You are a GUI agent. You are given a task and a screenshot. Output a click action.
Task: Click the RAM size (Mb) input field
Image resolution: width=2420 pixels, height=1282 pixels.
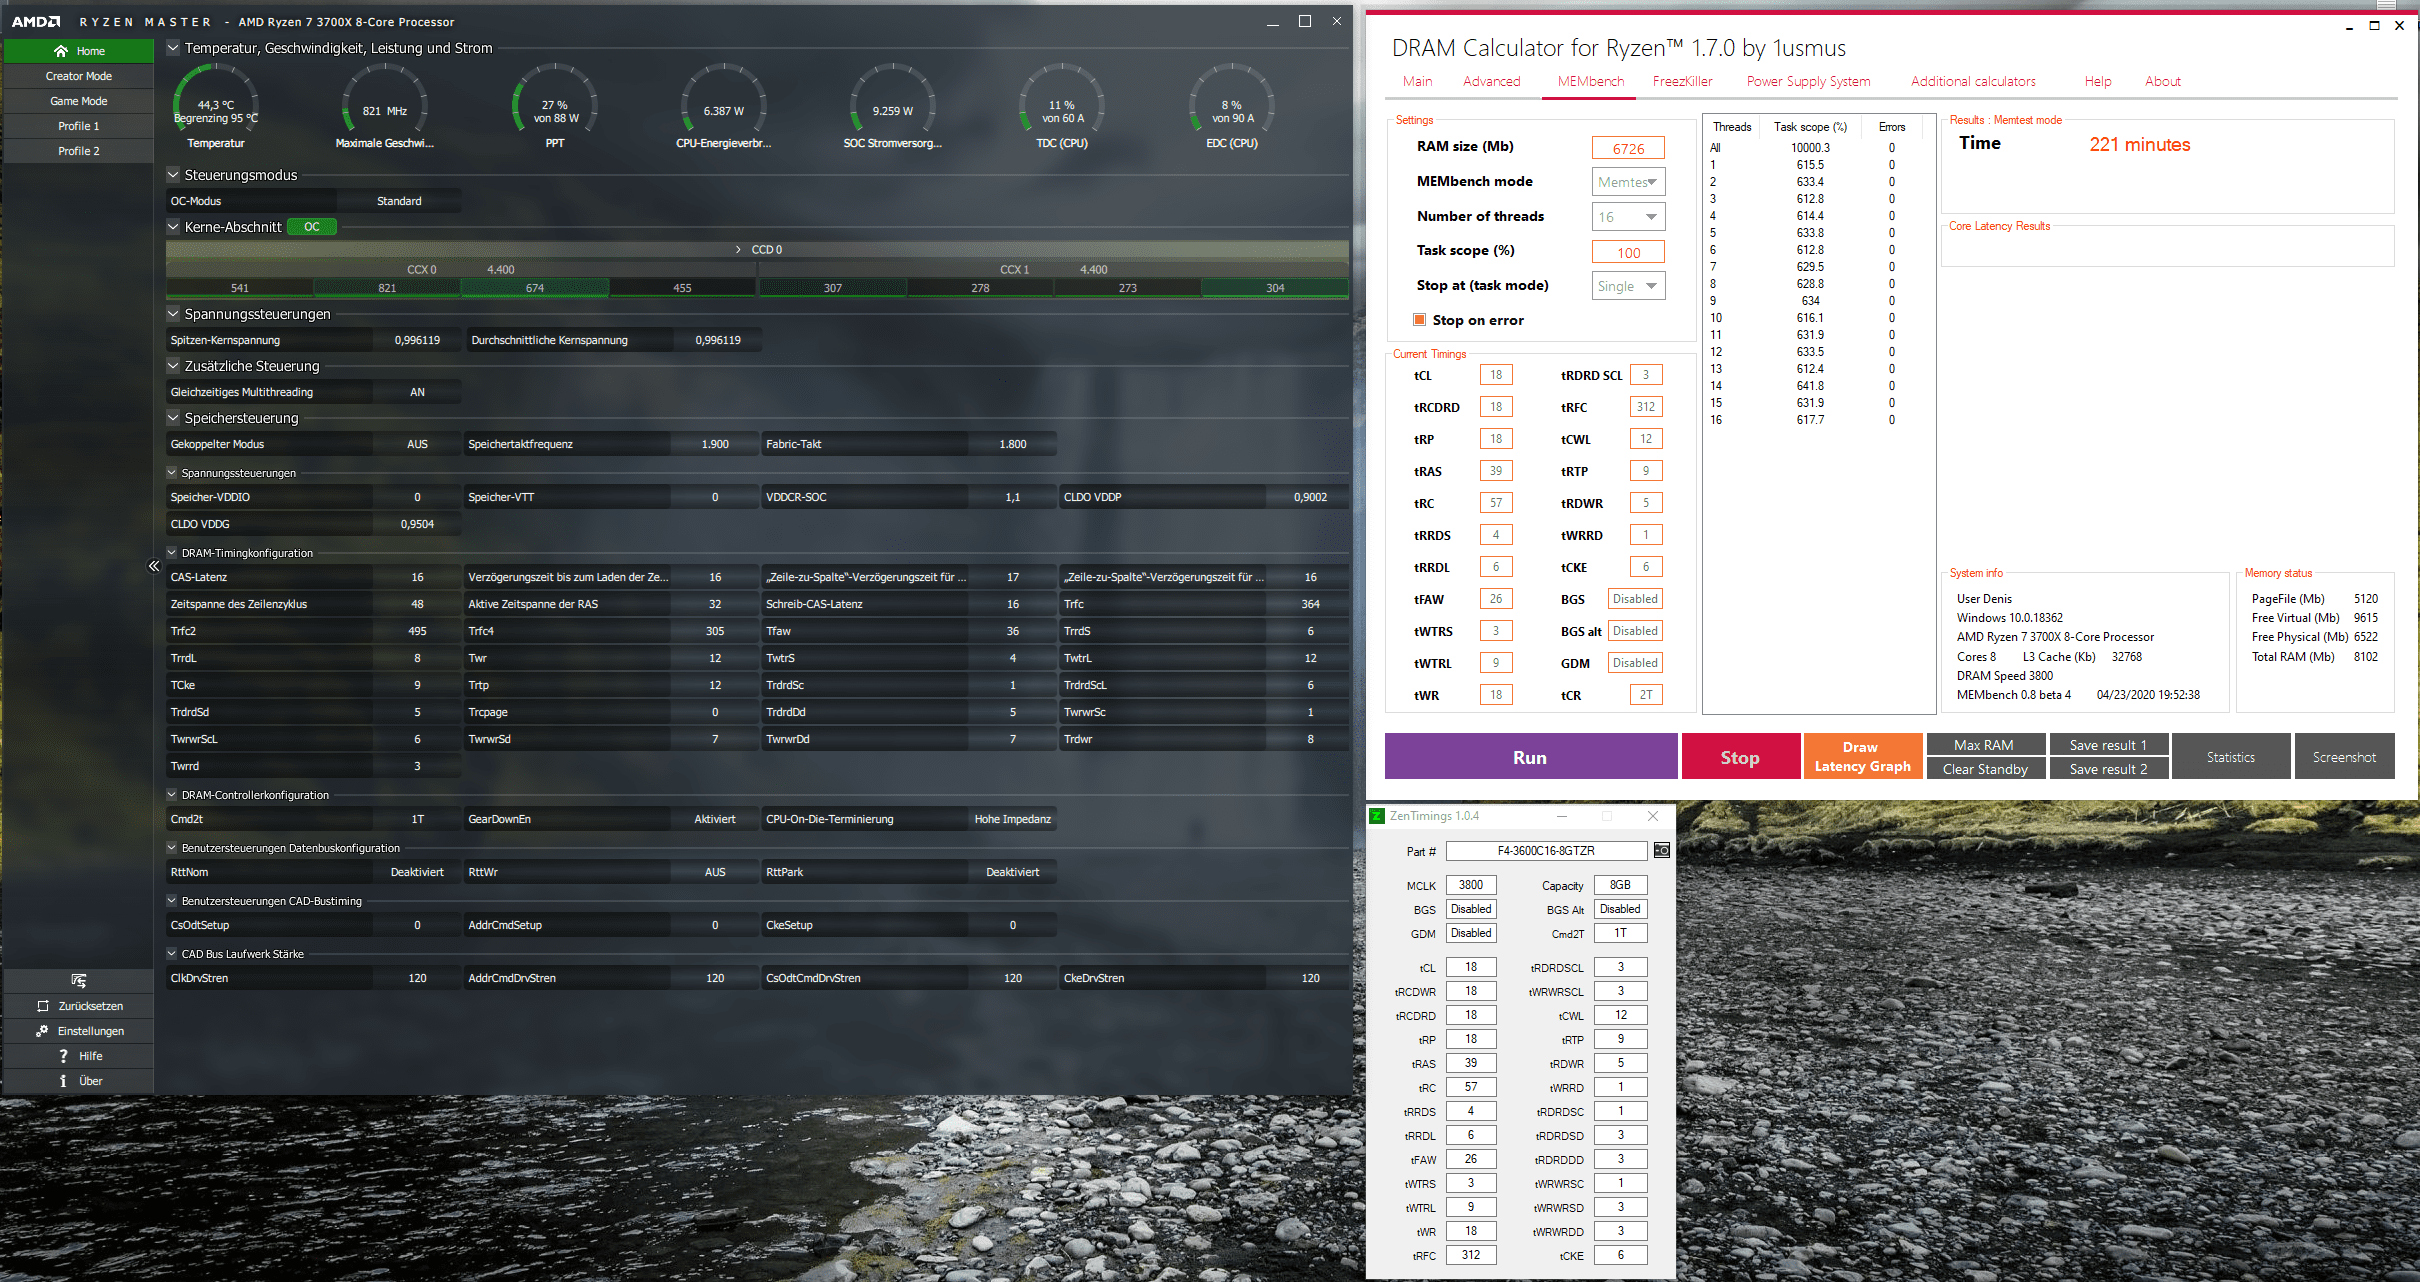(x=1628, y=148)
